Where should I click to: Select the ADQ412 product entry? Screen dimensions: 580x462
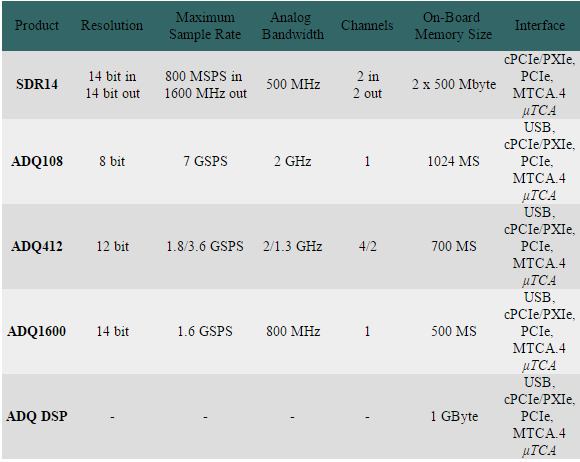tap(37, 246)
